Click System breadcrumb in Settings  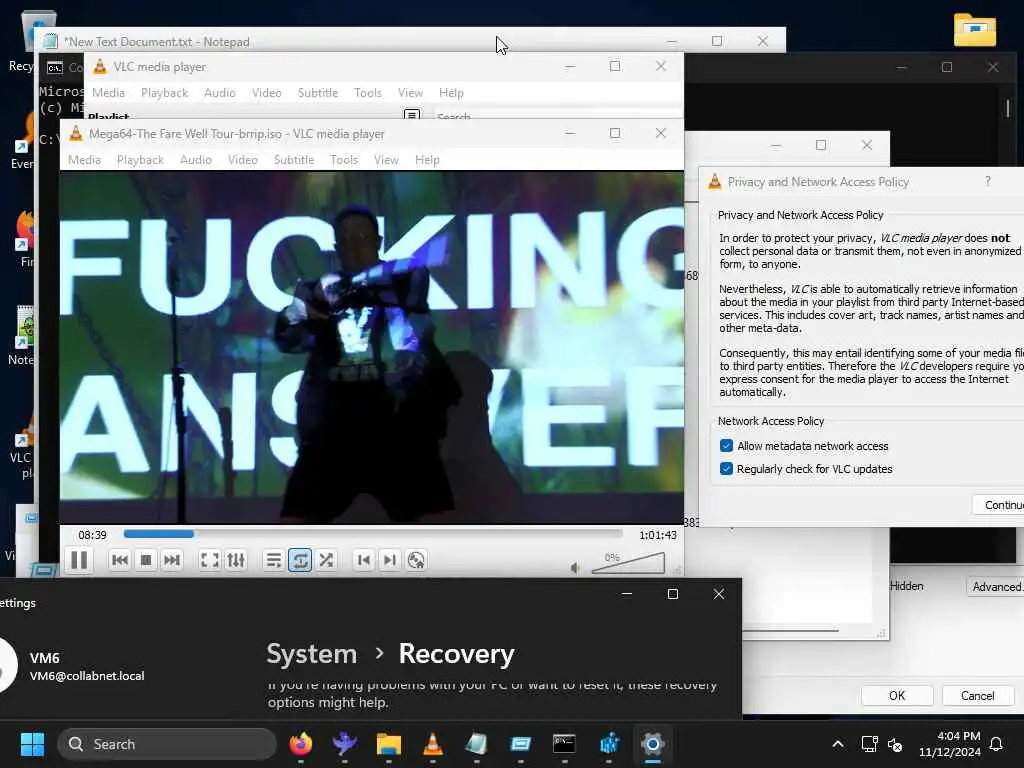click(x=312, y=654)
